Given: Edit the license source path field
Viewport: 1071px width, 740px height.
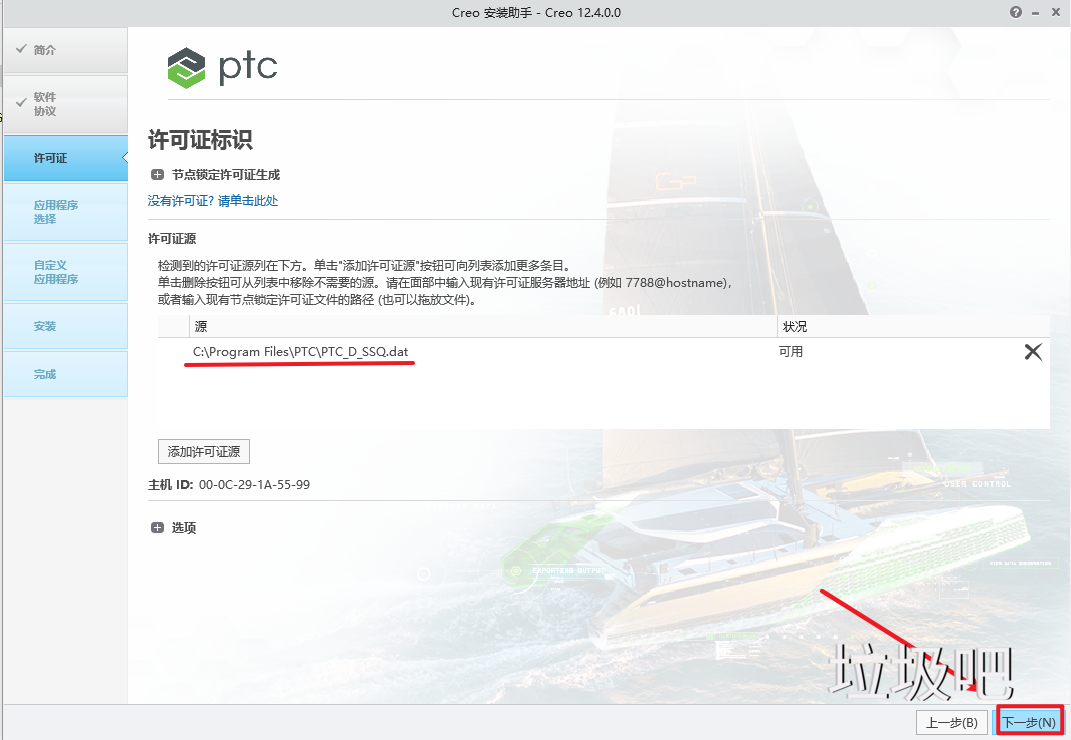Looking at the screenshot, I should coord(482,352).
